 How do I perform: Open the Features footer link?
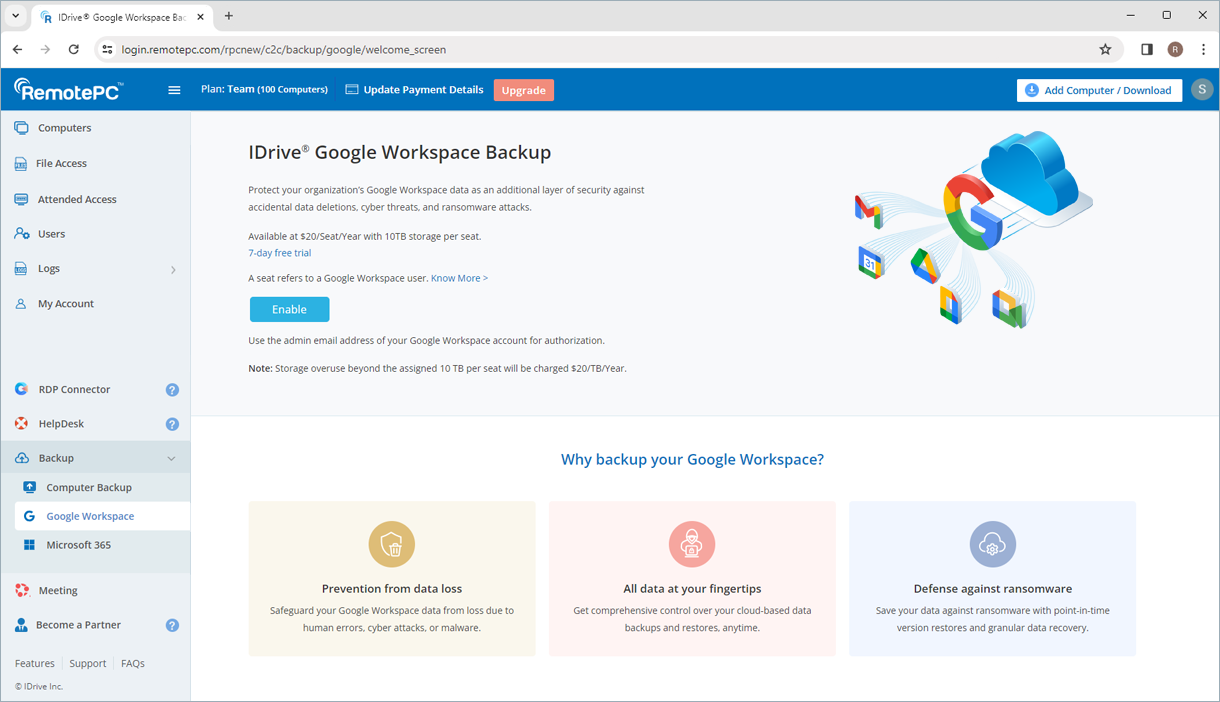(35, 663)
